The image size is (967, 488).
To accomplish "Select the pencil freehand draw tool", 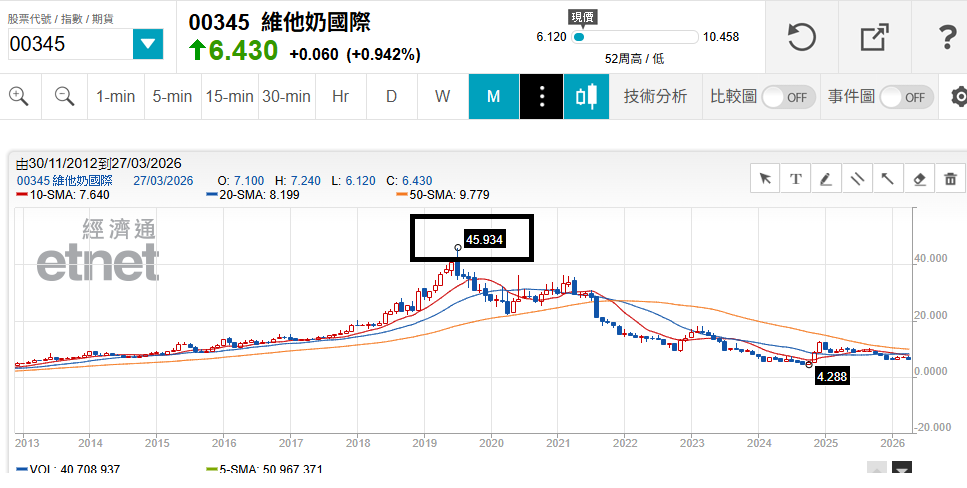I will coord(826,179).
